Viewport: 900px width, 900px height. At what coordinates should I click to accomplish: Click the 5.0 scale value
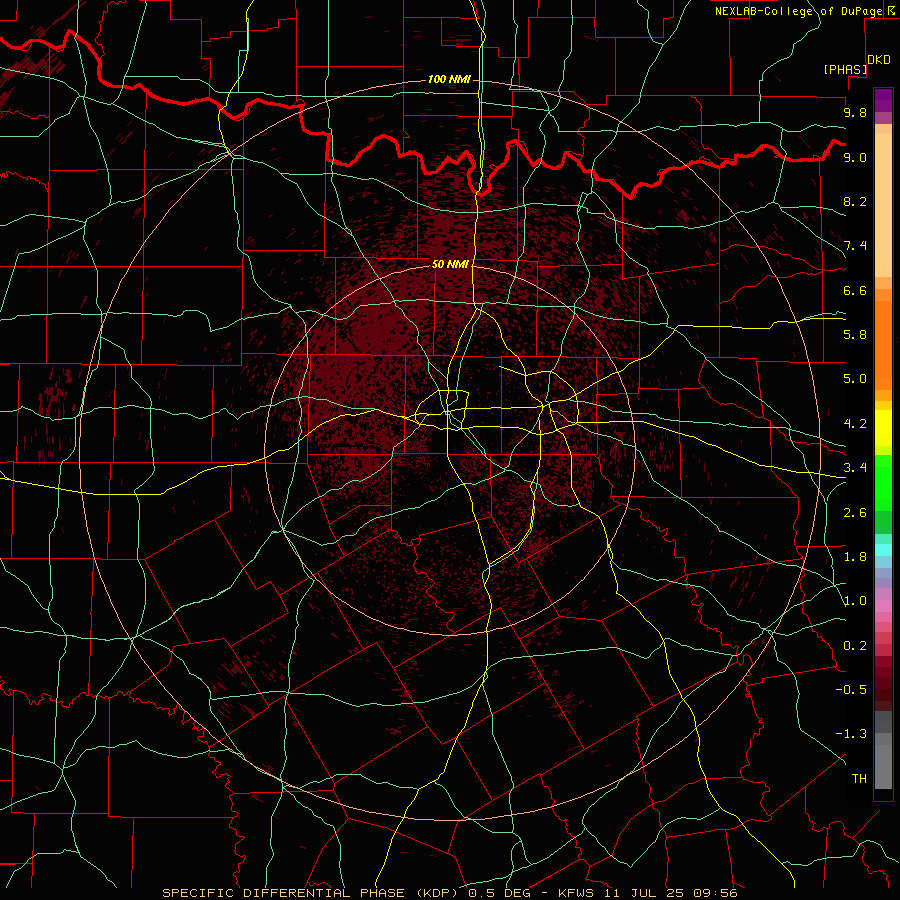(855, 379)
